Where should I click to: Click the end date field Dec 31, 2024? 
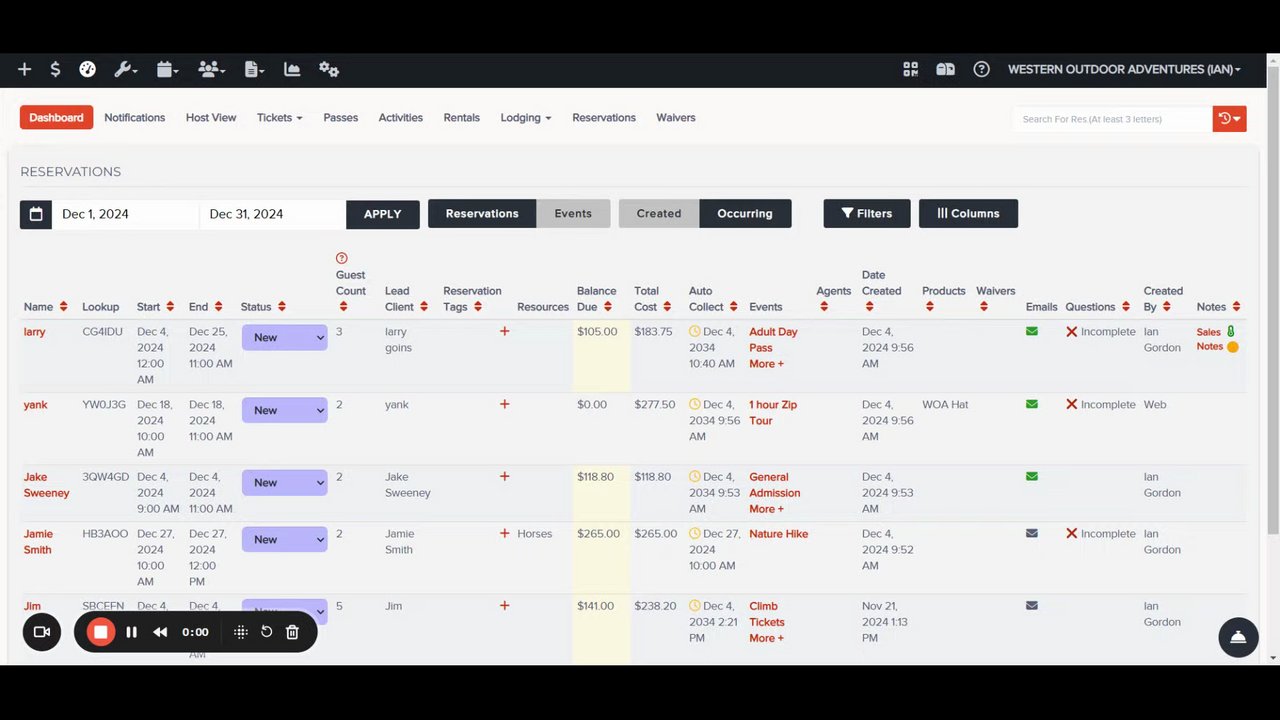(272, 214)
